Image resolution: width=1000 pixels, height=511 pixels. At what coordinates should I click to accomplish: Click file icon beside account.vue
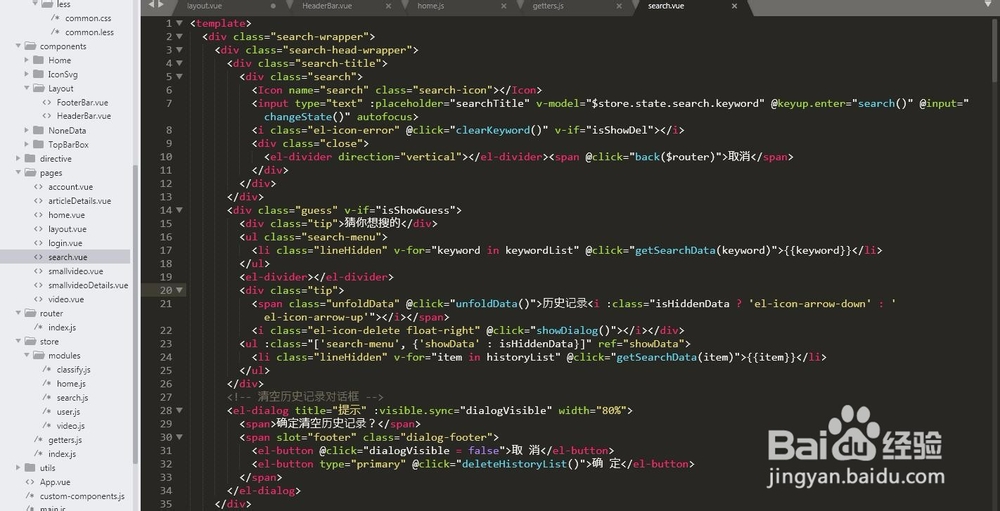pos(39,186)
